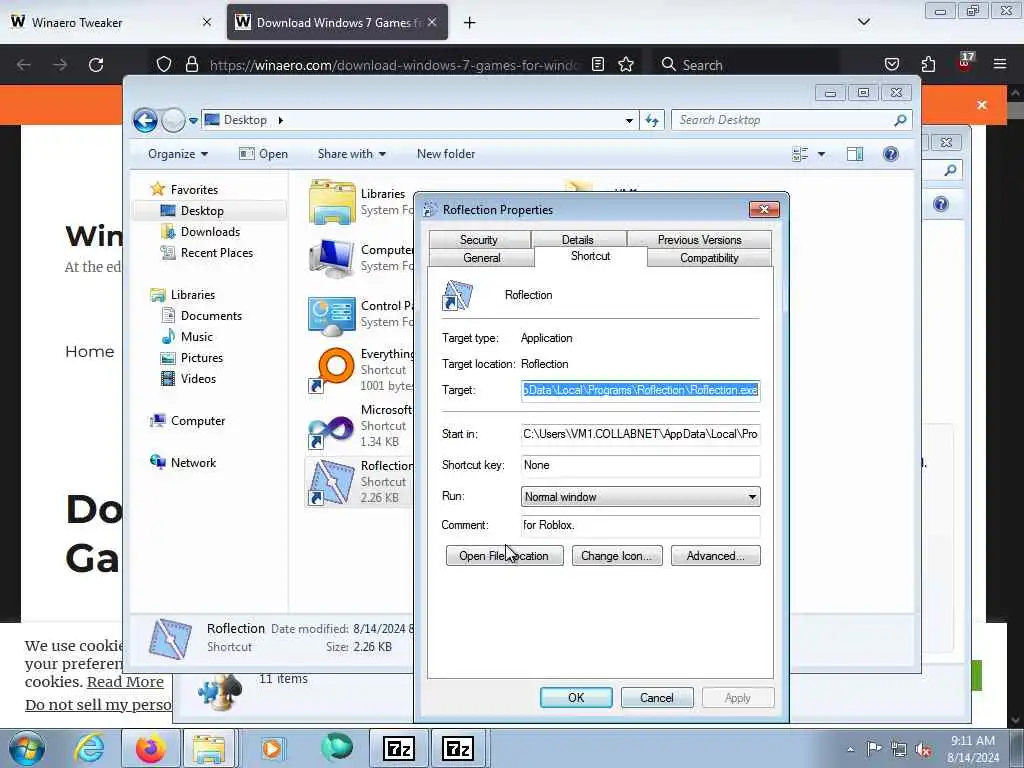The image size is (1024, 768).
Task: Click the Open File Location button
Action: tap(504, 556)
